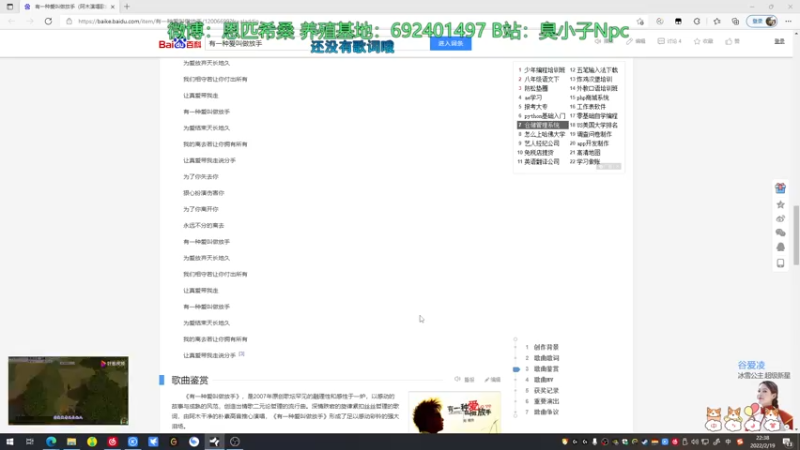Click the 歌曲鉴赏 section audio play button

pos(464,380)
